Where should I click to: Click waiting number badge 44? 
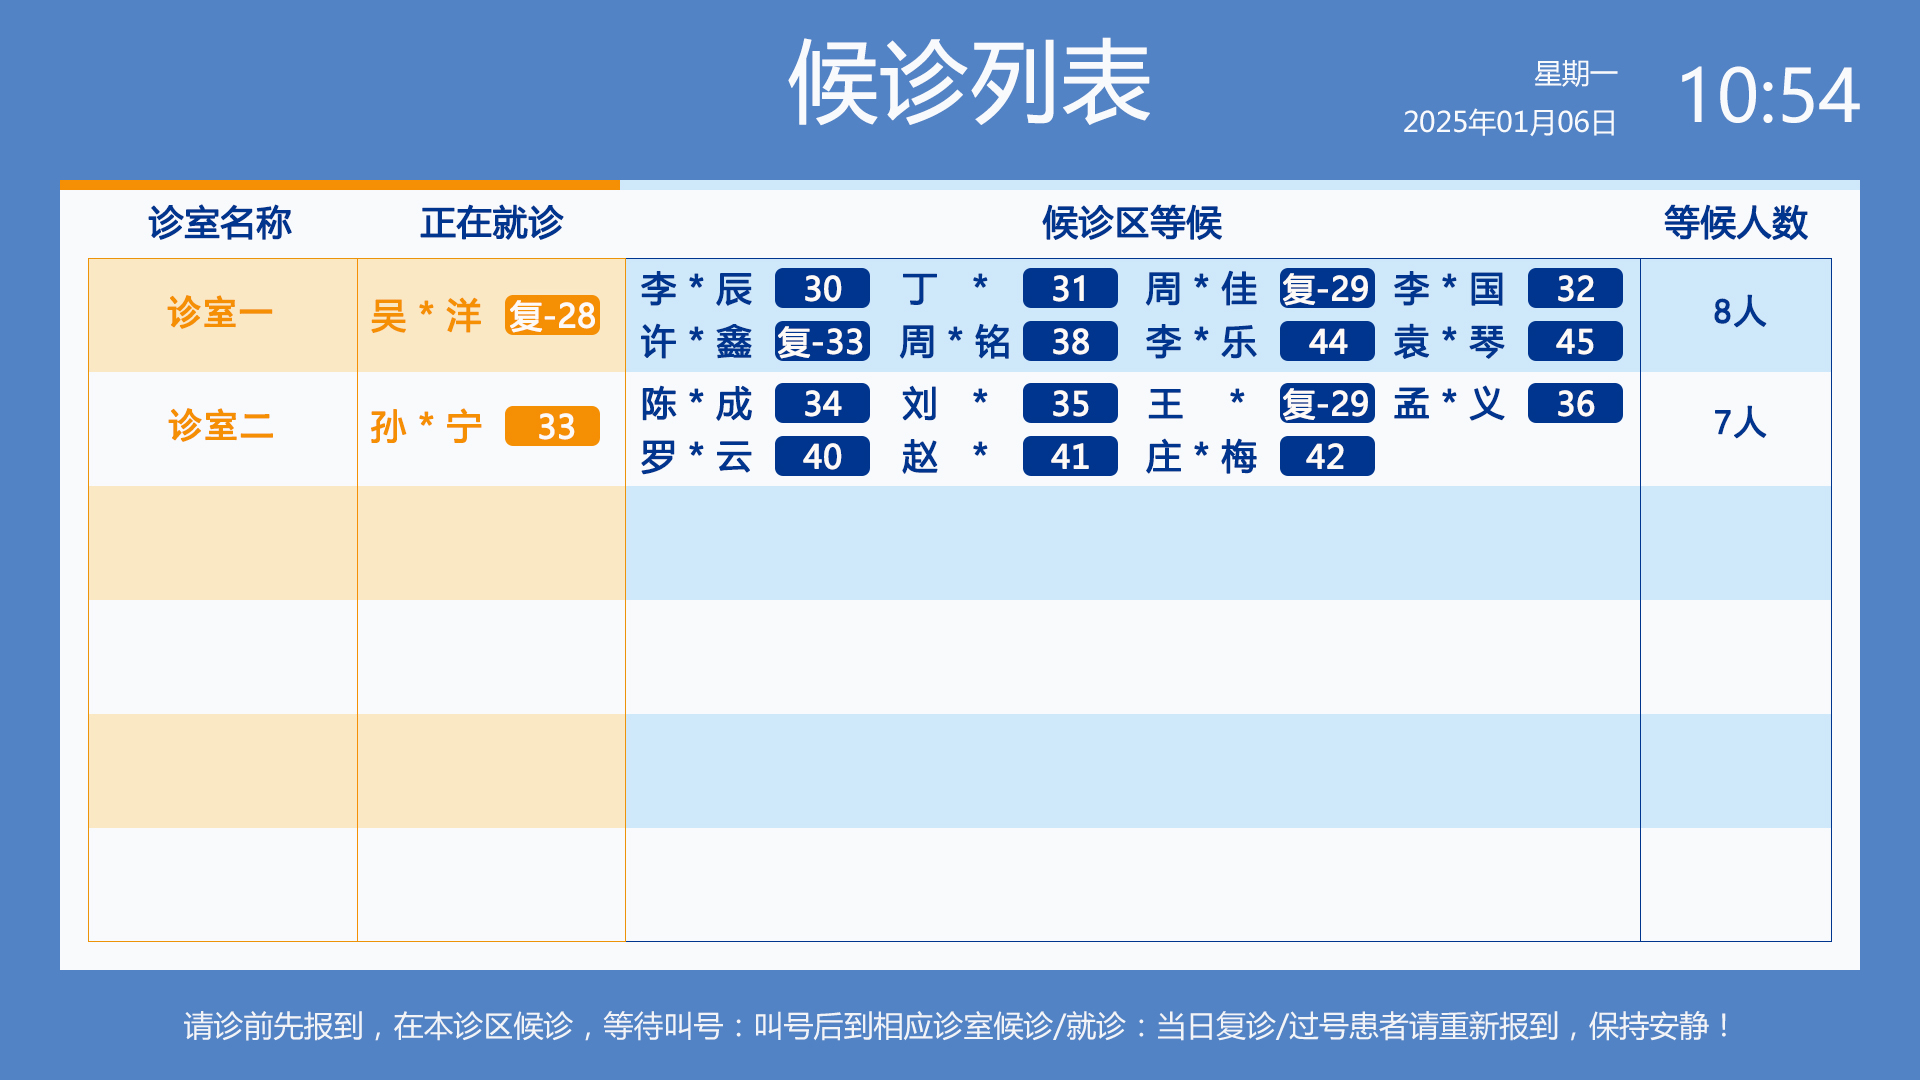coord(1327,342)
